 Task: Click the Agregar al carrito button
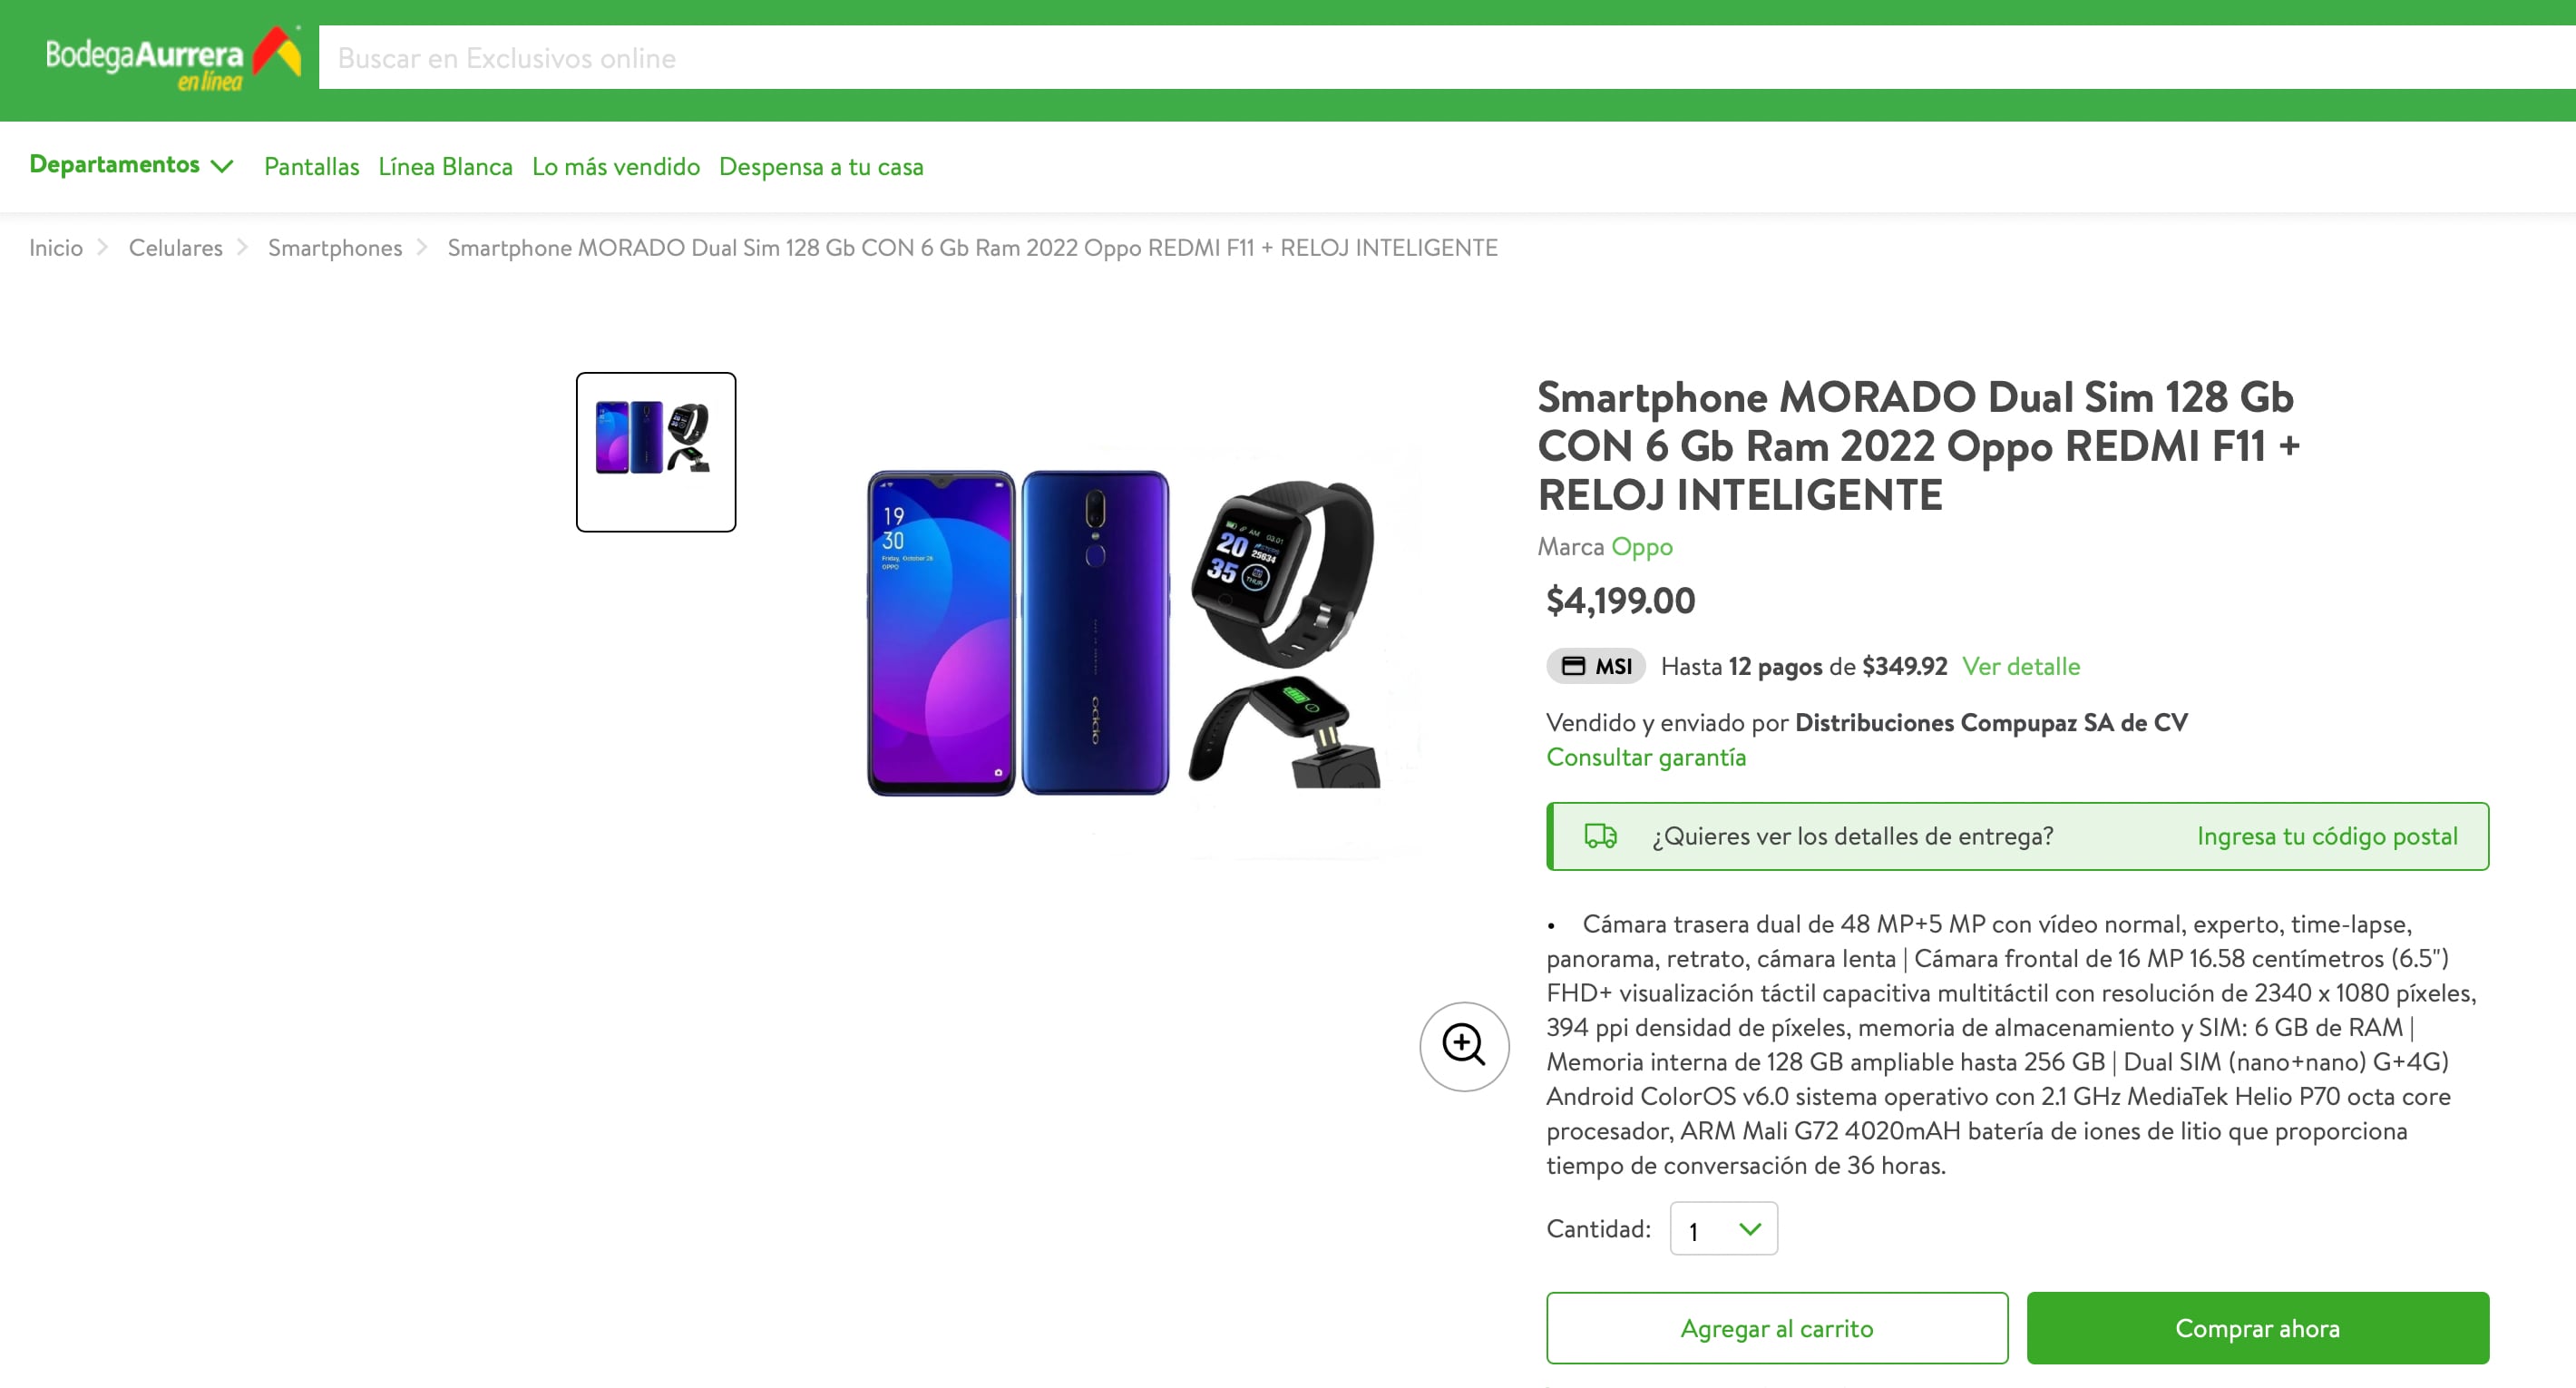(1776, 1328)
